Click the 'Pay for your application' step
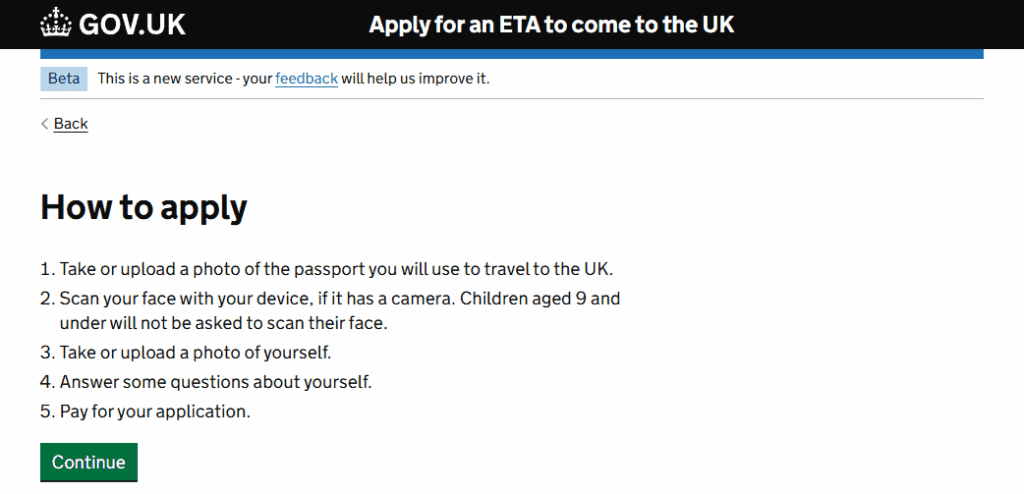This screenshot has height=494, width=1024. click(155, 411)
